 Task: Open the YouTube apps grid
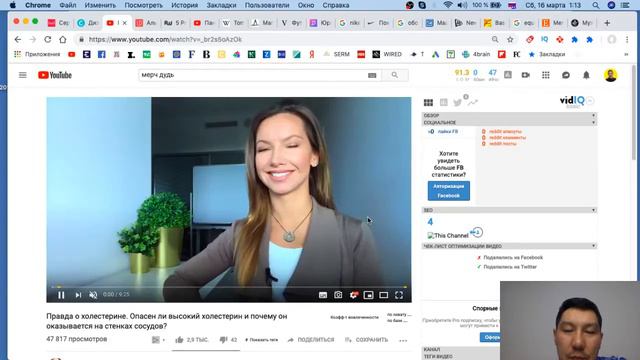546,75
